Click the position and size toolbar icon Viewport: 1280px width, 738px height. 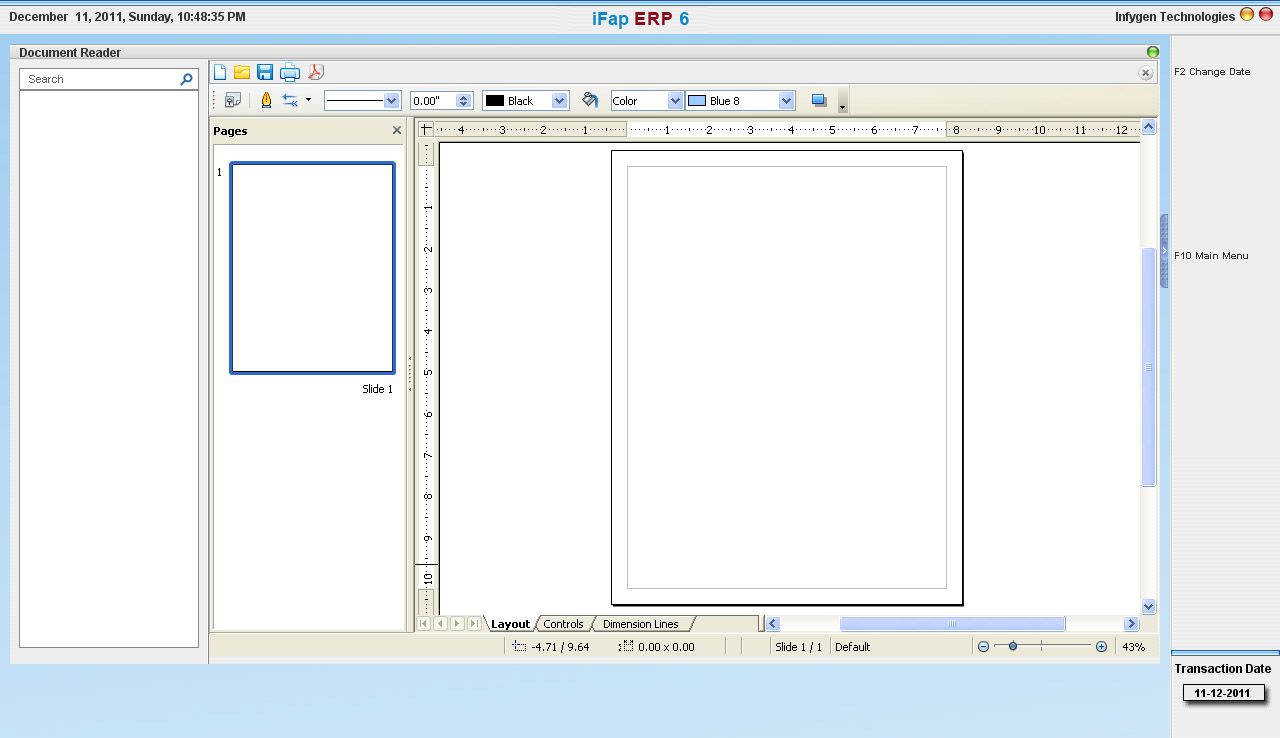(x=233, y=100)
